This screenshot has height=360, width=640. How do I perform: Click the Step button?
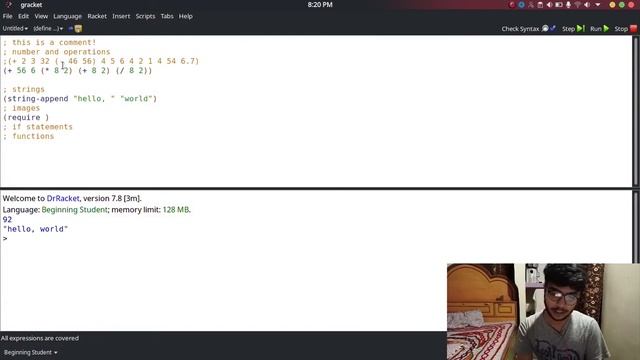click(x=573, y=29)
